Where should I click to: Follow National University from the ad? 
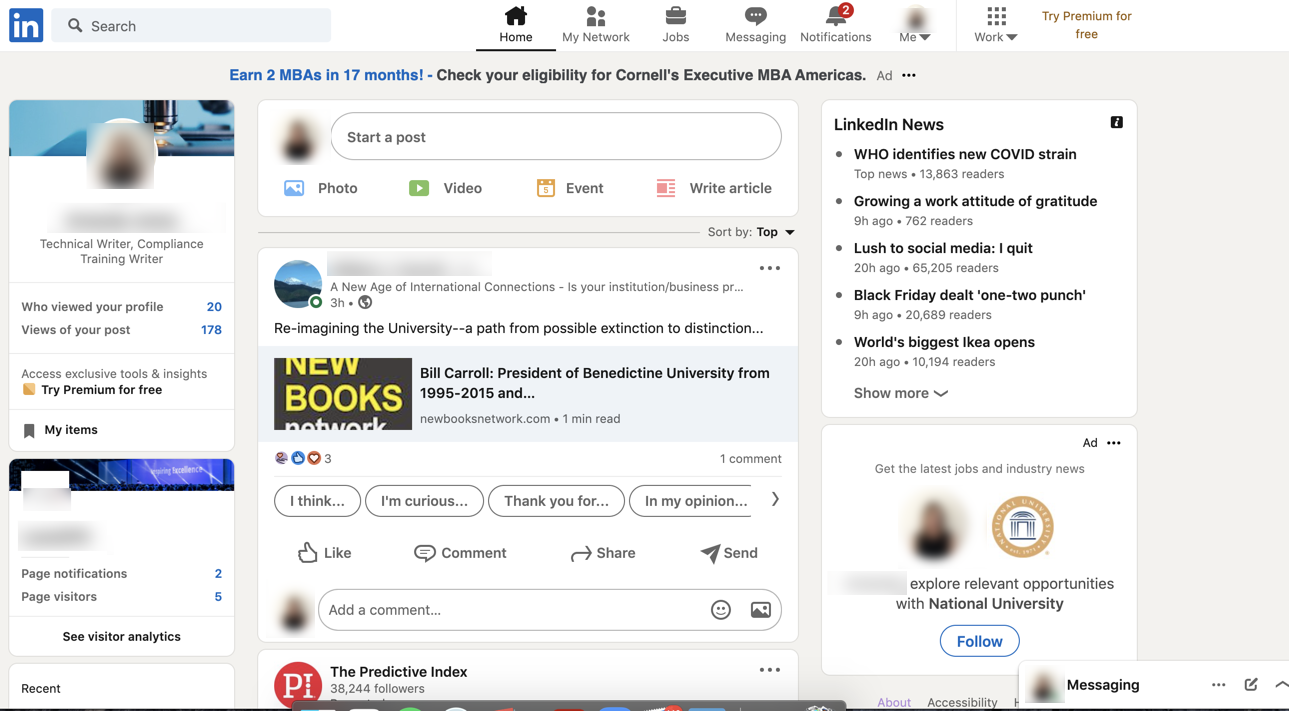tap(979, 641)
